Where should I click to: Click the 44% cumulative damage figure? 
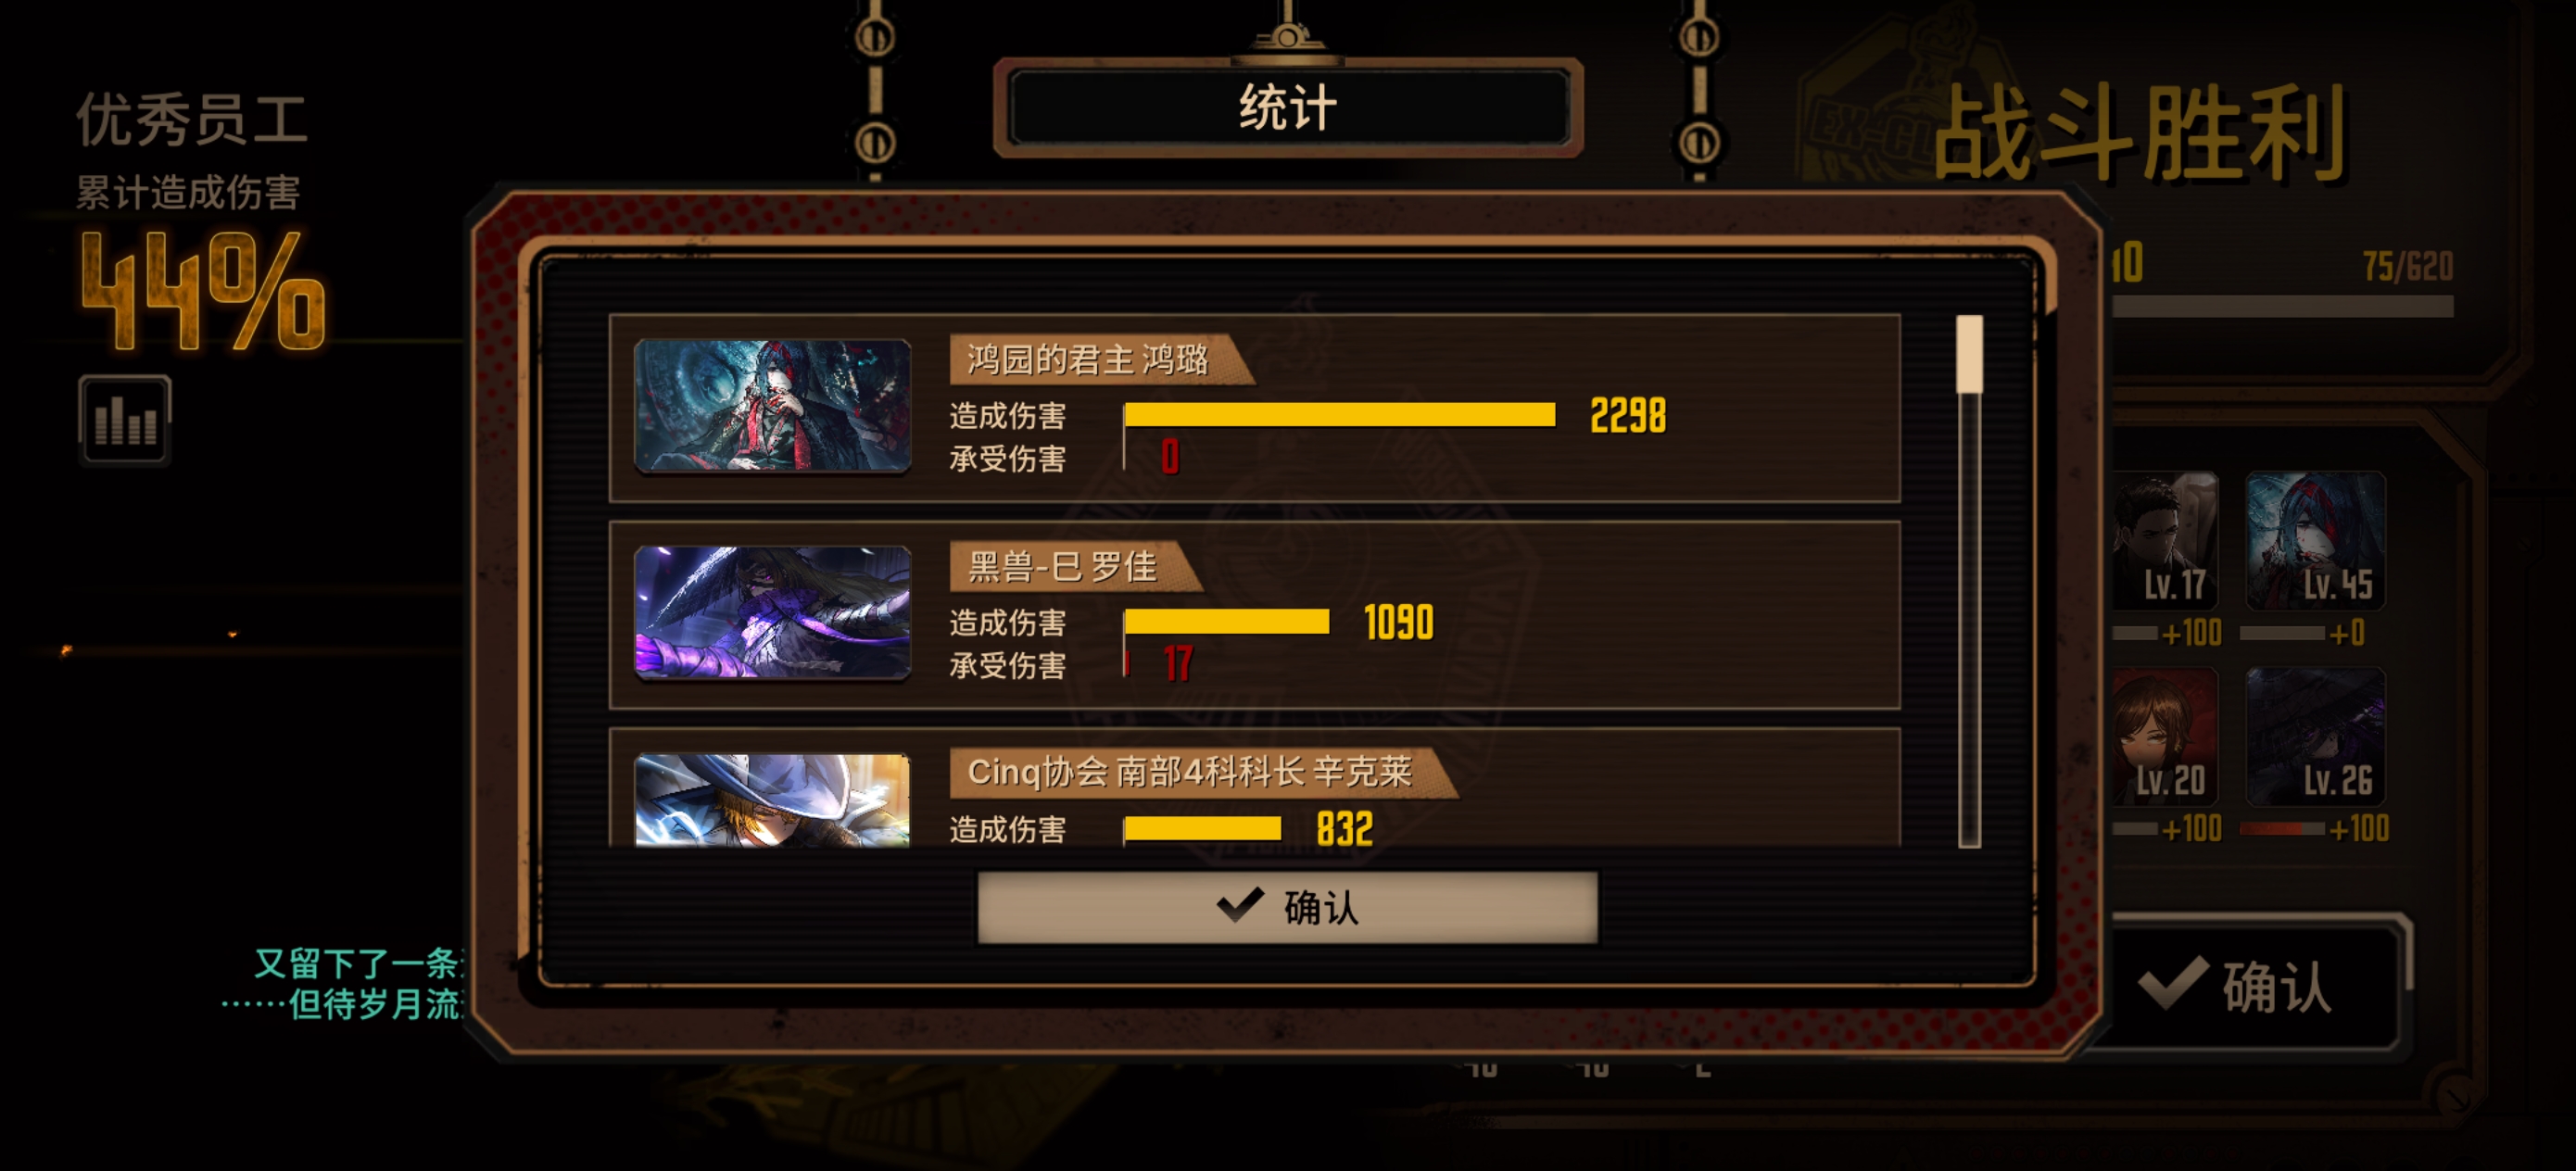click(203, 290)
